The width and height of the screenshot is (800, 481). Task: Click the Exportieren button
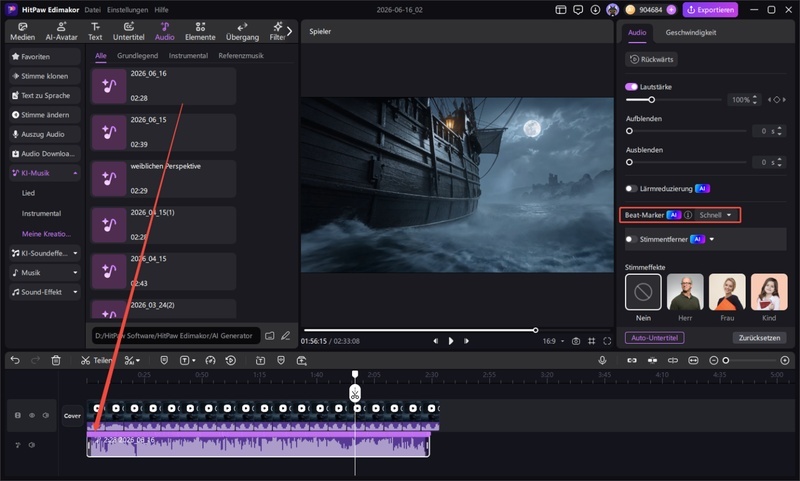tap(710, 10)
